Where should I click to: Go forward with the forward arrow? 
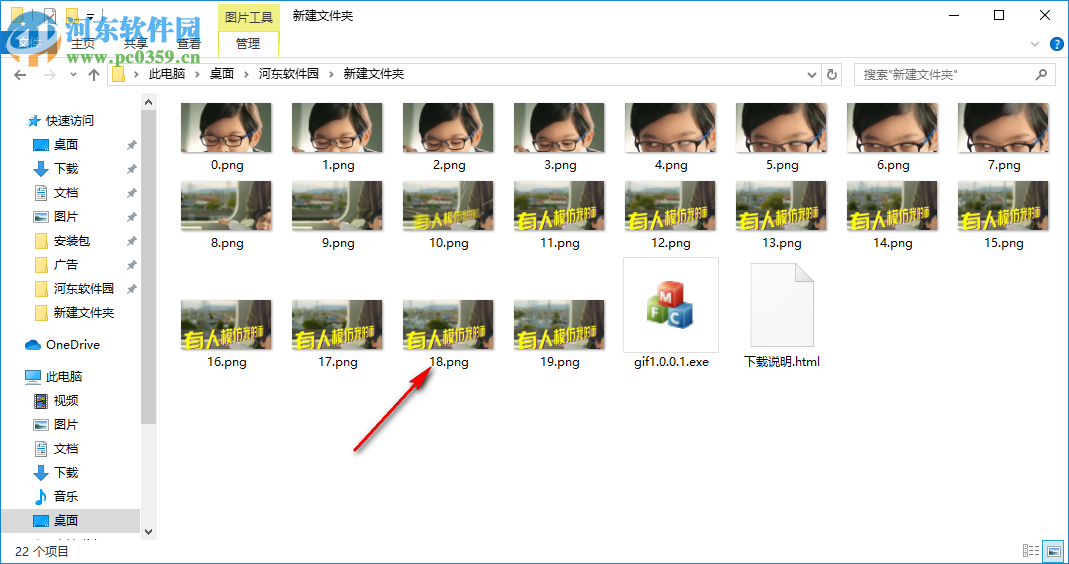[49, 74]
